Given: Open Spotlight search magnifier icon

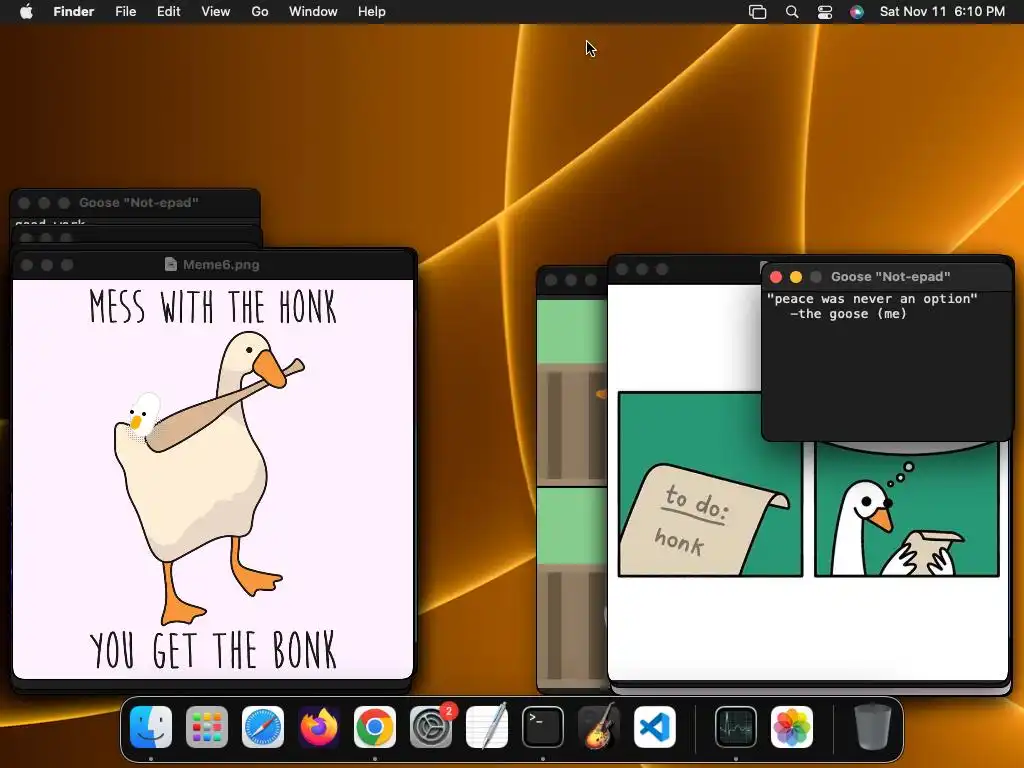Looking at the screenshot, I should [792, 12].
